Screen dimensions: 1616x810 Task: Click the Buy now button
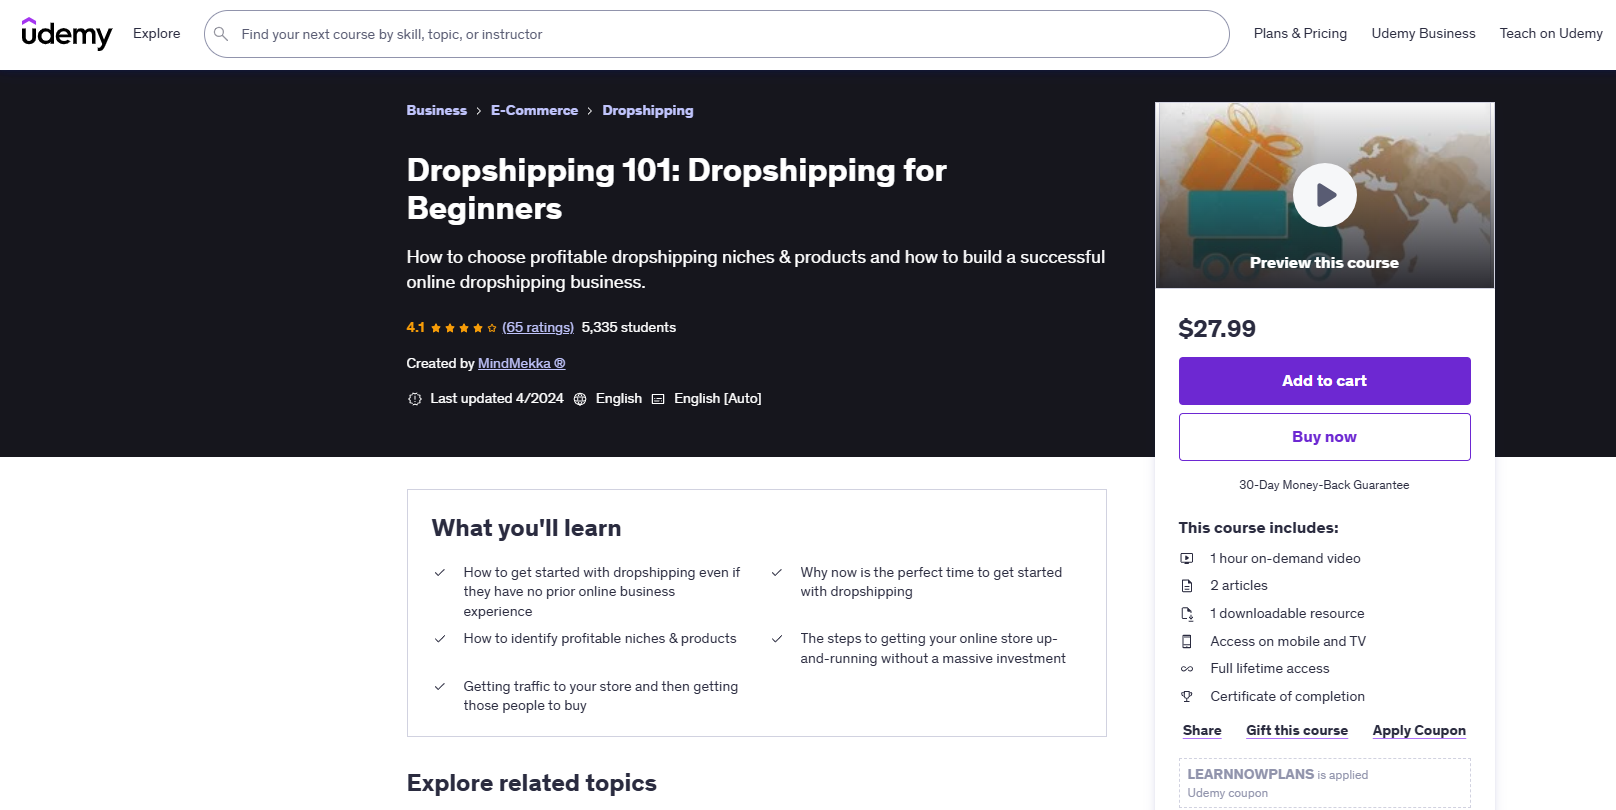[x=1325, y=437]
